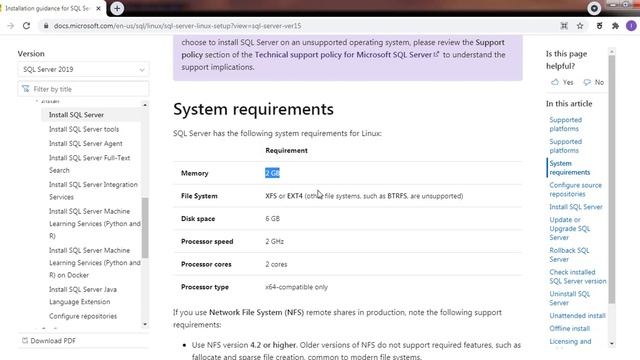The image size is (640, 360).
Task: Click the padlock site info icon
Action: pyautogui.click(x=46, y=26)
